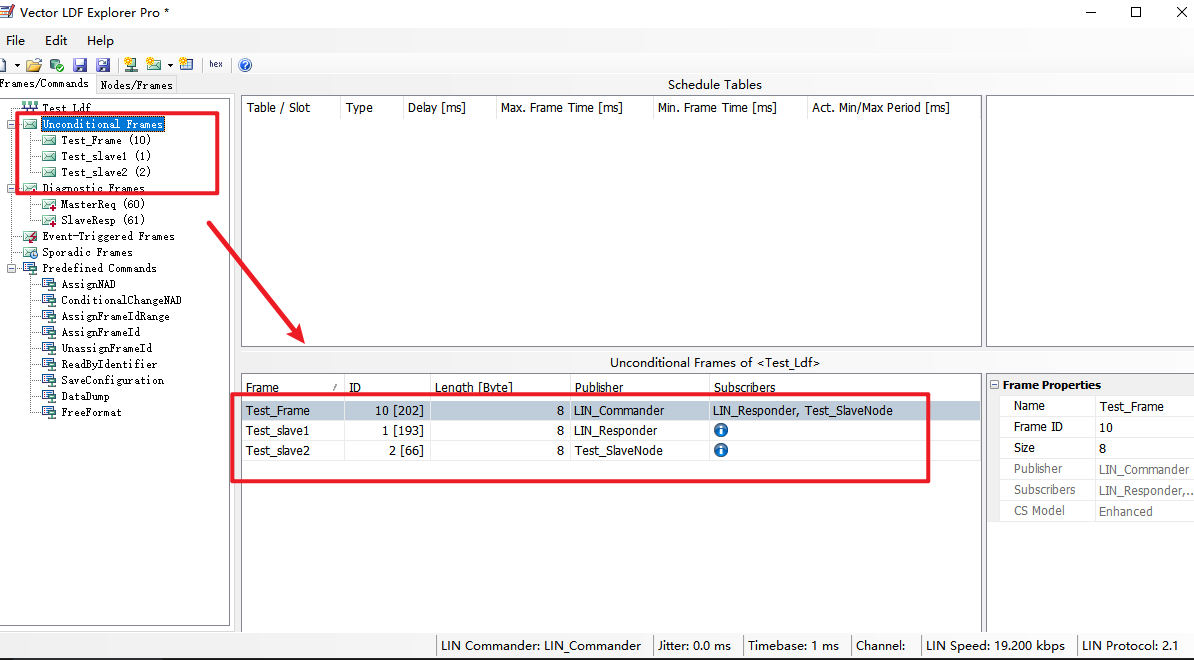Select Sporadic Frames tree node

click(x=87, y=252)
